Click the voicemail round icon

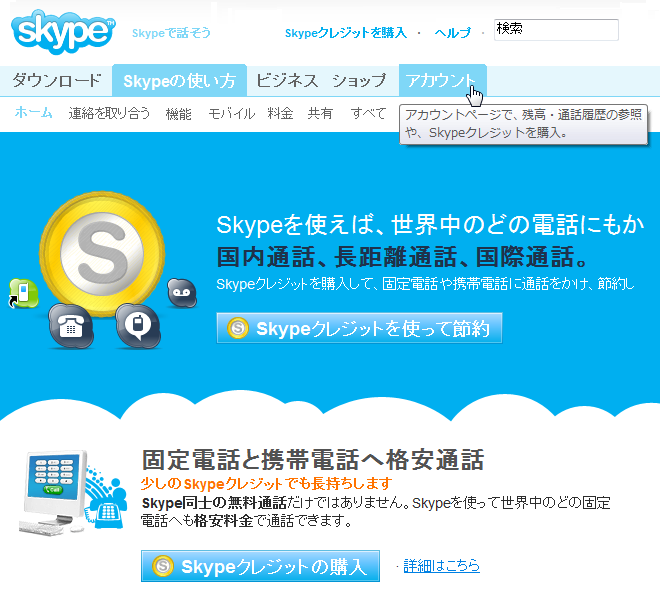tap(181, 291)
